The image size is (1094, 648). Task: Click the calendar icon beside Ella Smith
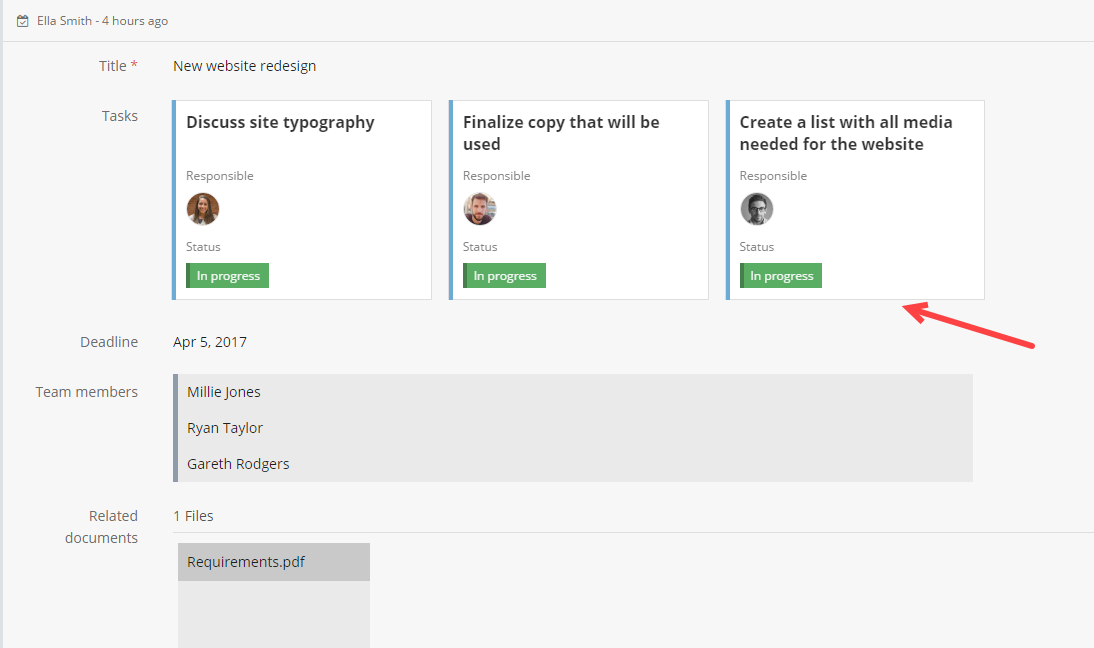pos(23,21)
